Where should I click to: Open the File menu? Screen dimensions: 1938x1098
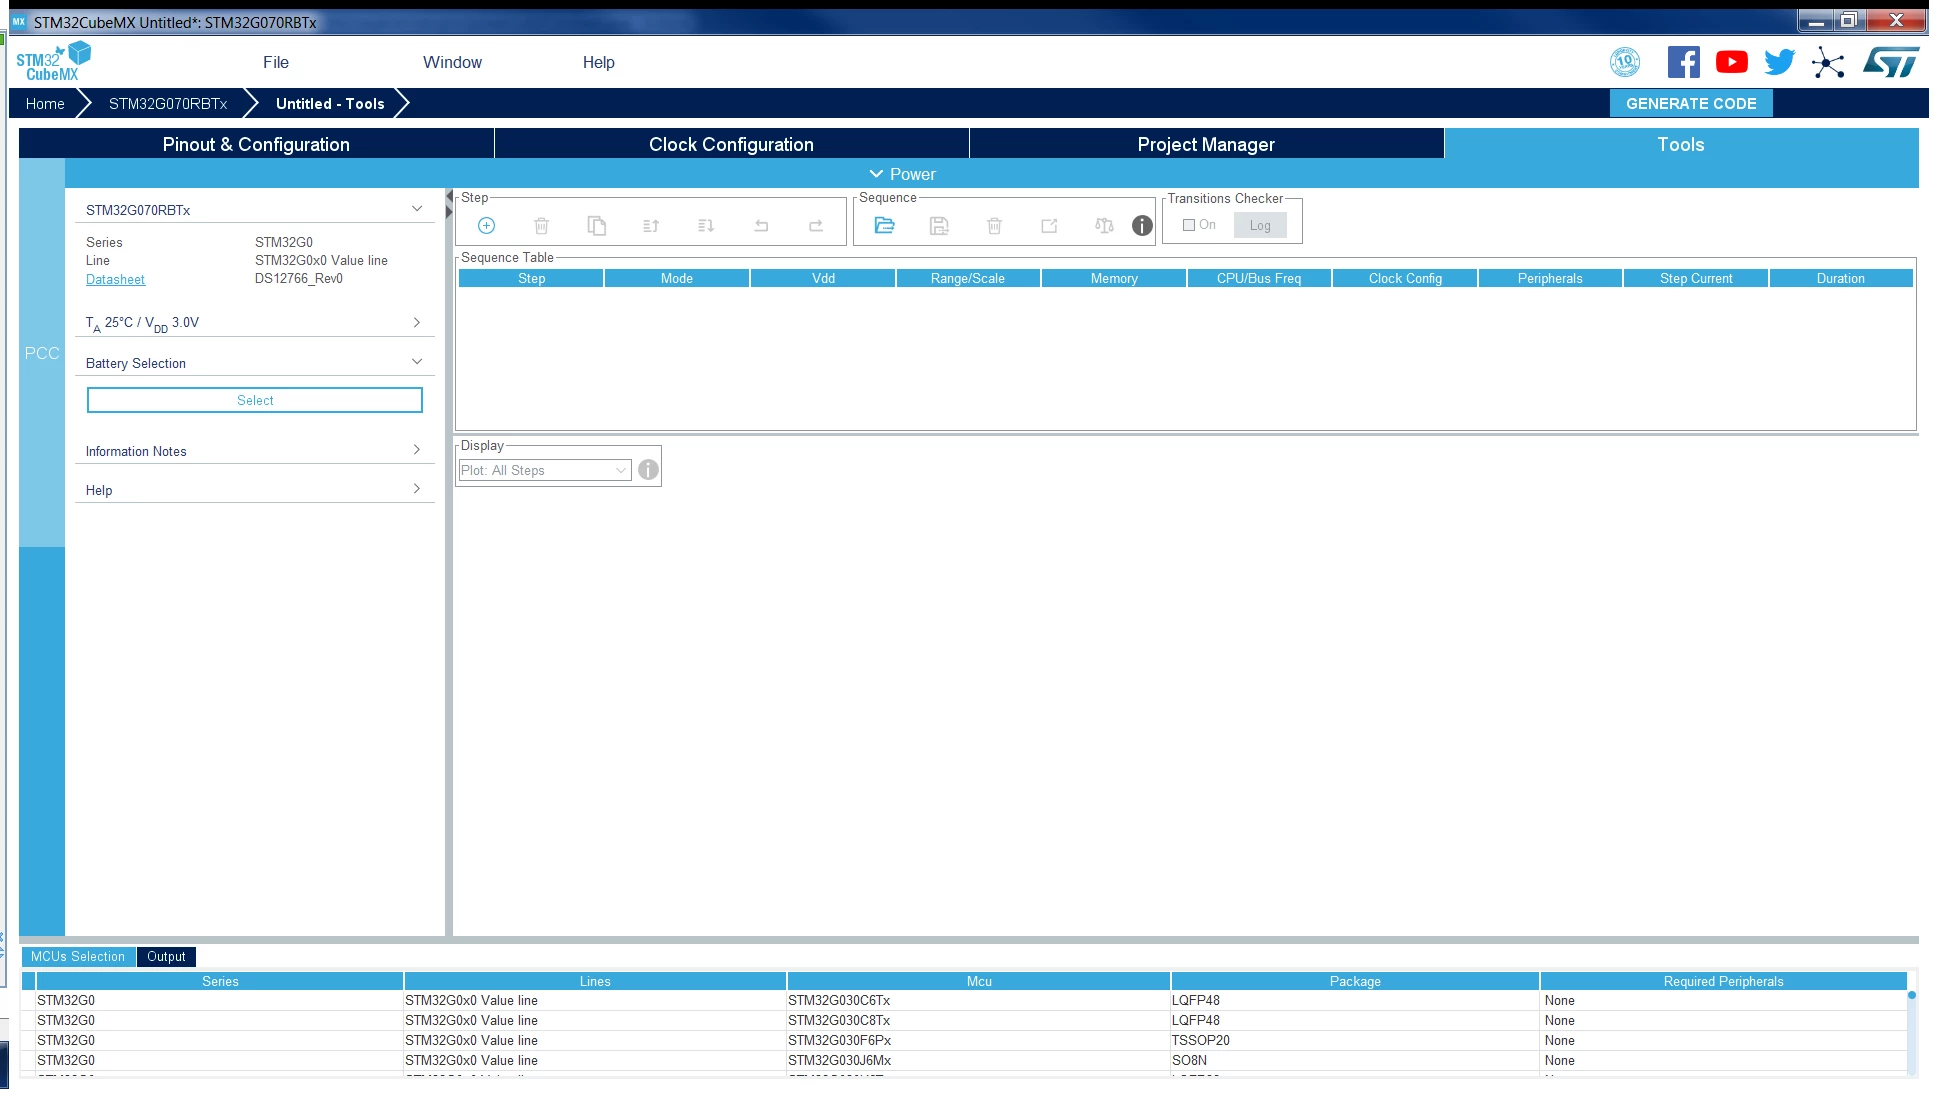tap(276, 62)
